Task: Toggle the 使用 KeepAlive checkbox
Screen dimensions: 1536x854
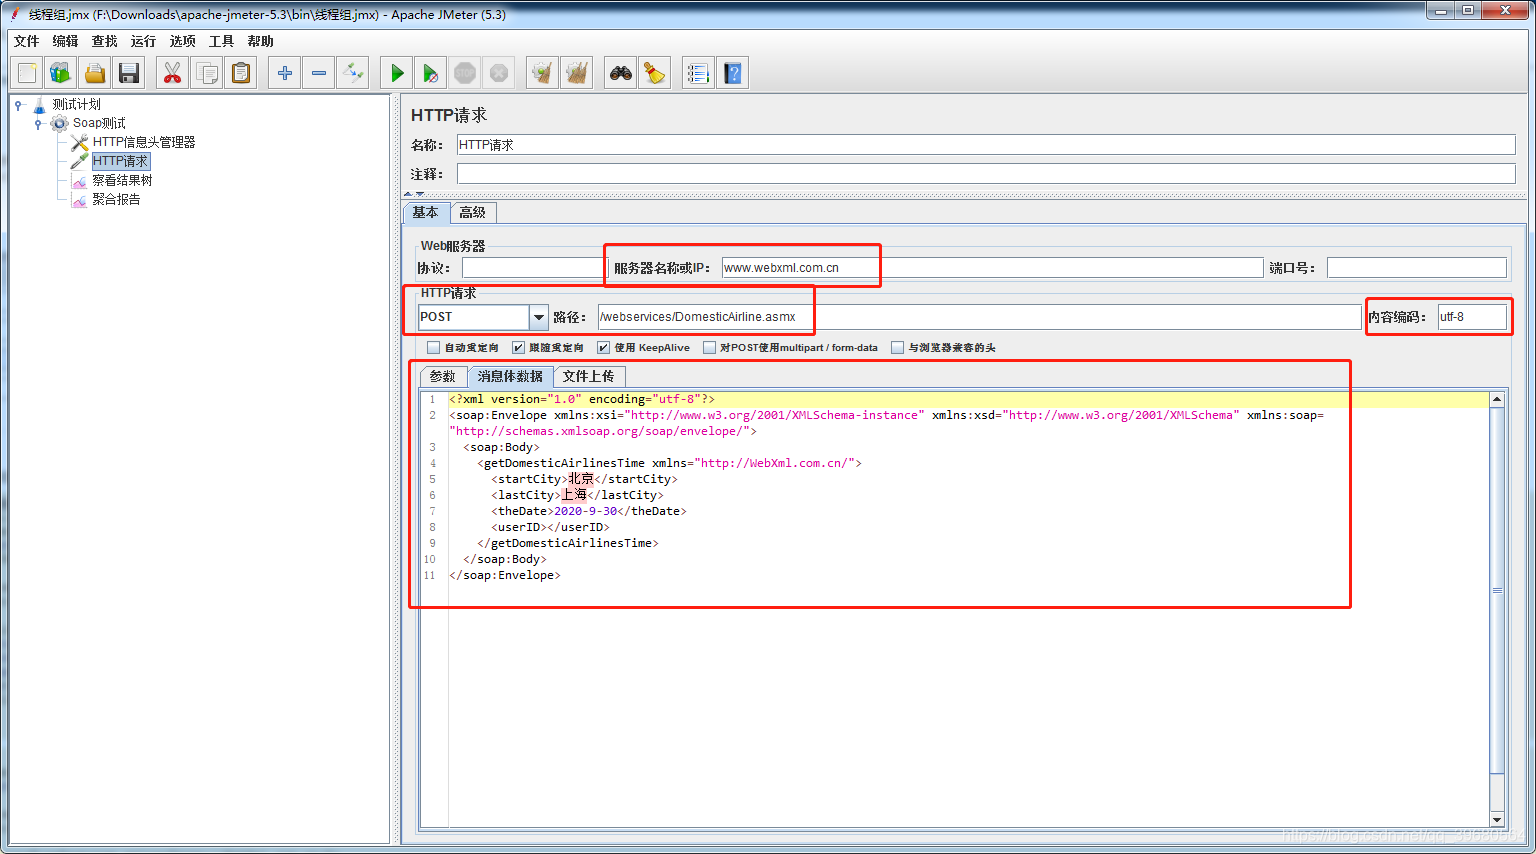Action: click(x=603, y=348)
